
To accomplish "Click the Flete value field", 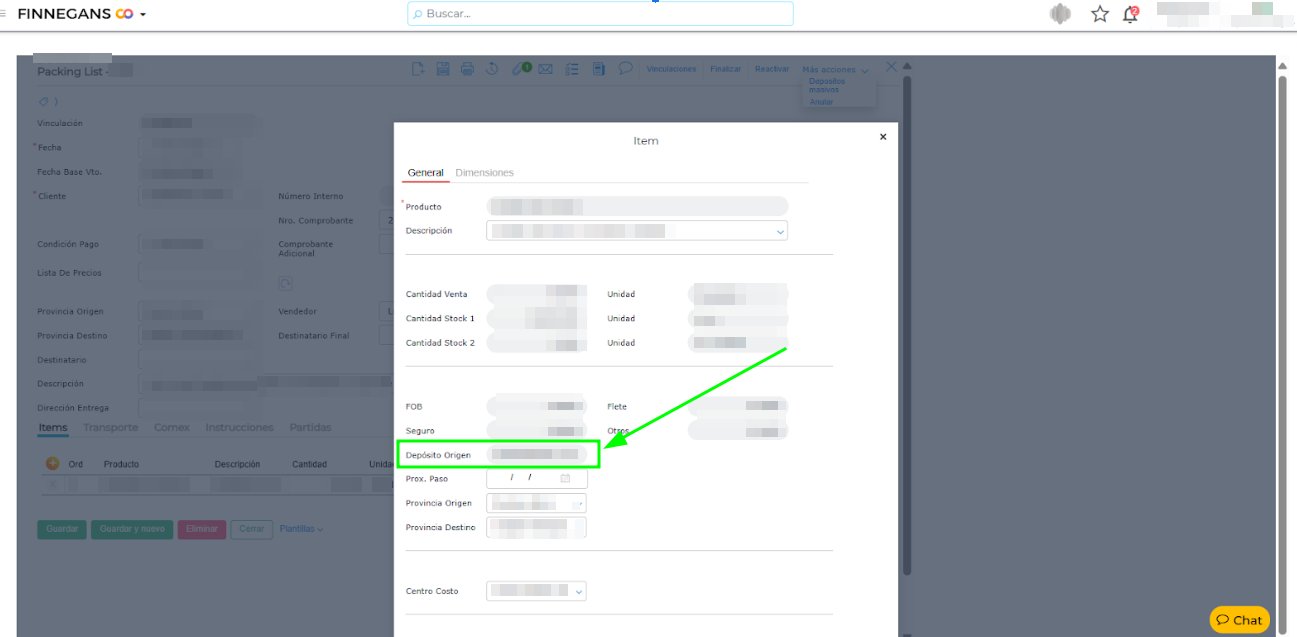I will pyautogui.click(x=738, y=406).
